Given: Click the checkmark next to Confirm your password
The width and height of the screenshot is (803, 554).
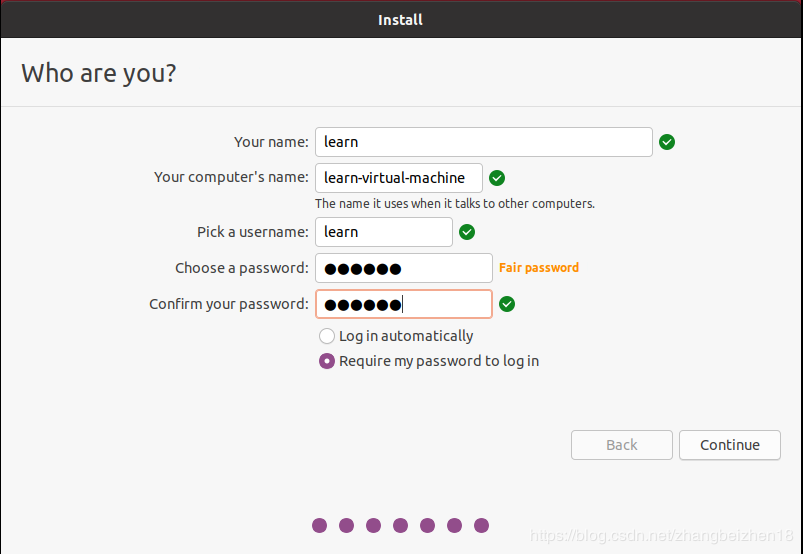Looking at the screenshot, I should pos(507,304).
